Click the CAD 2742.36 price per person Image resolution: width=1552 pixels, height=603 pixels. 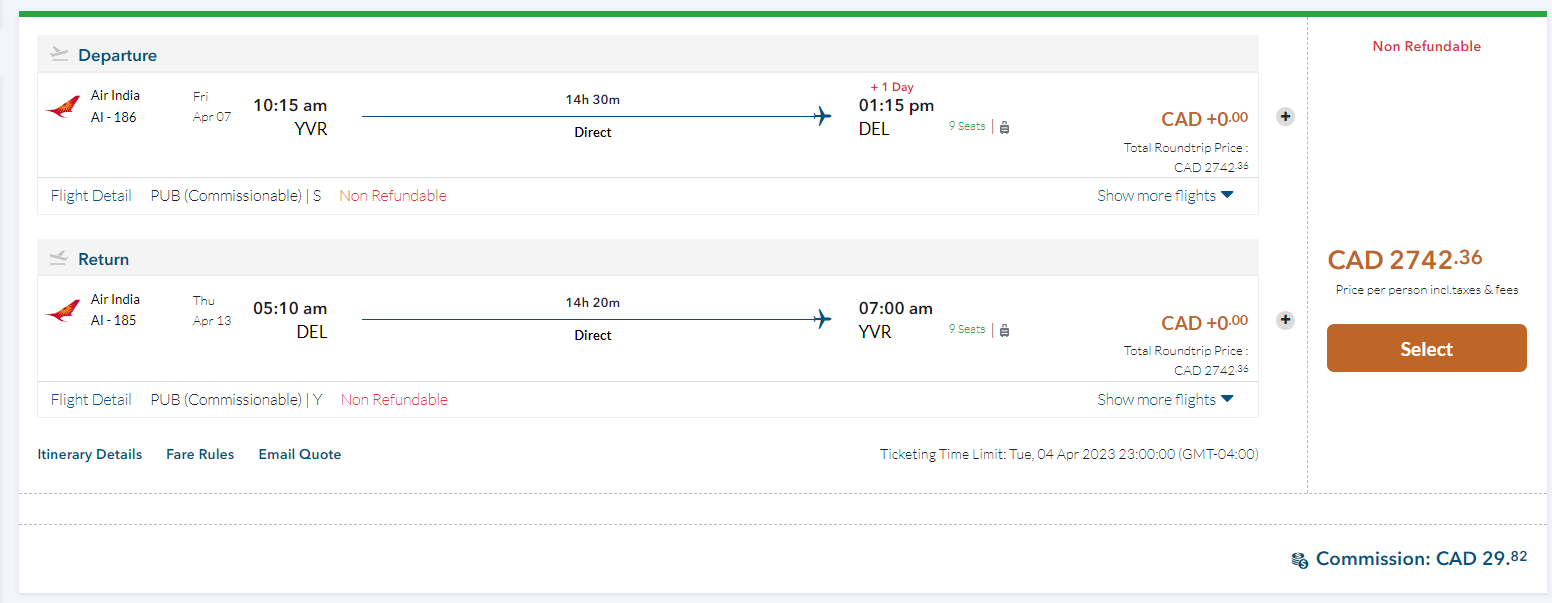(x=1404, y=260)
